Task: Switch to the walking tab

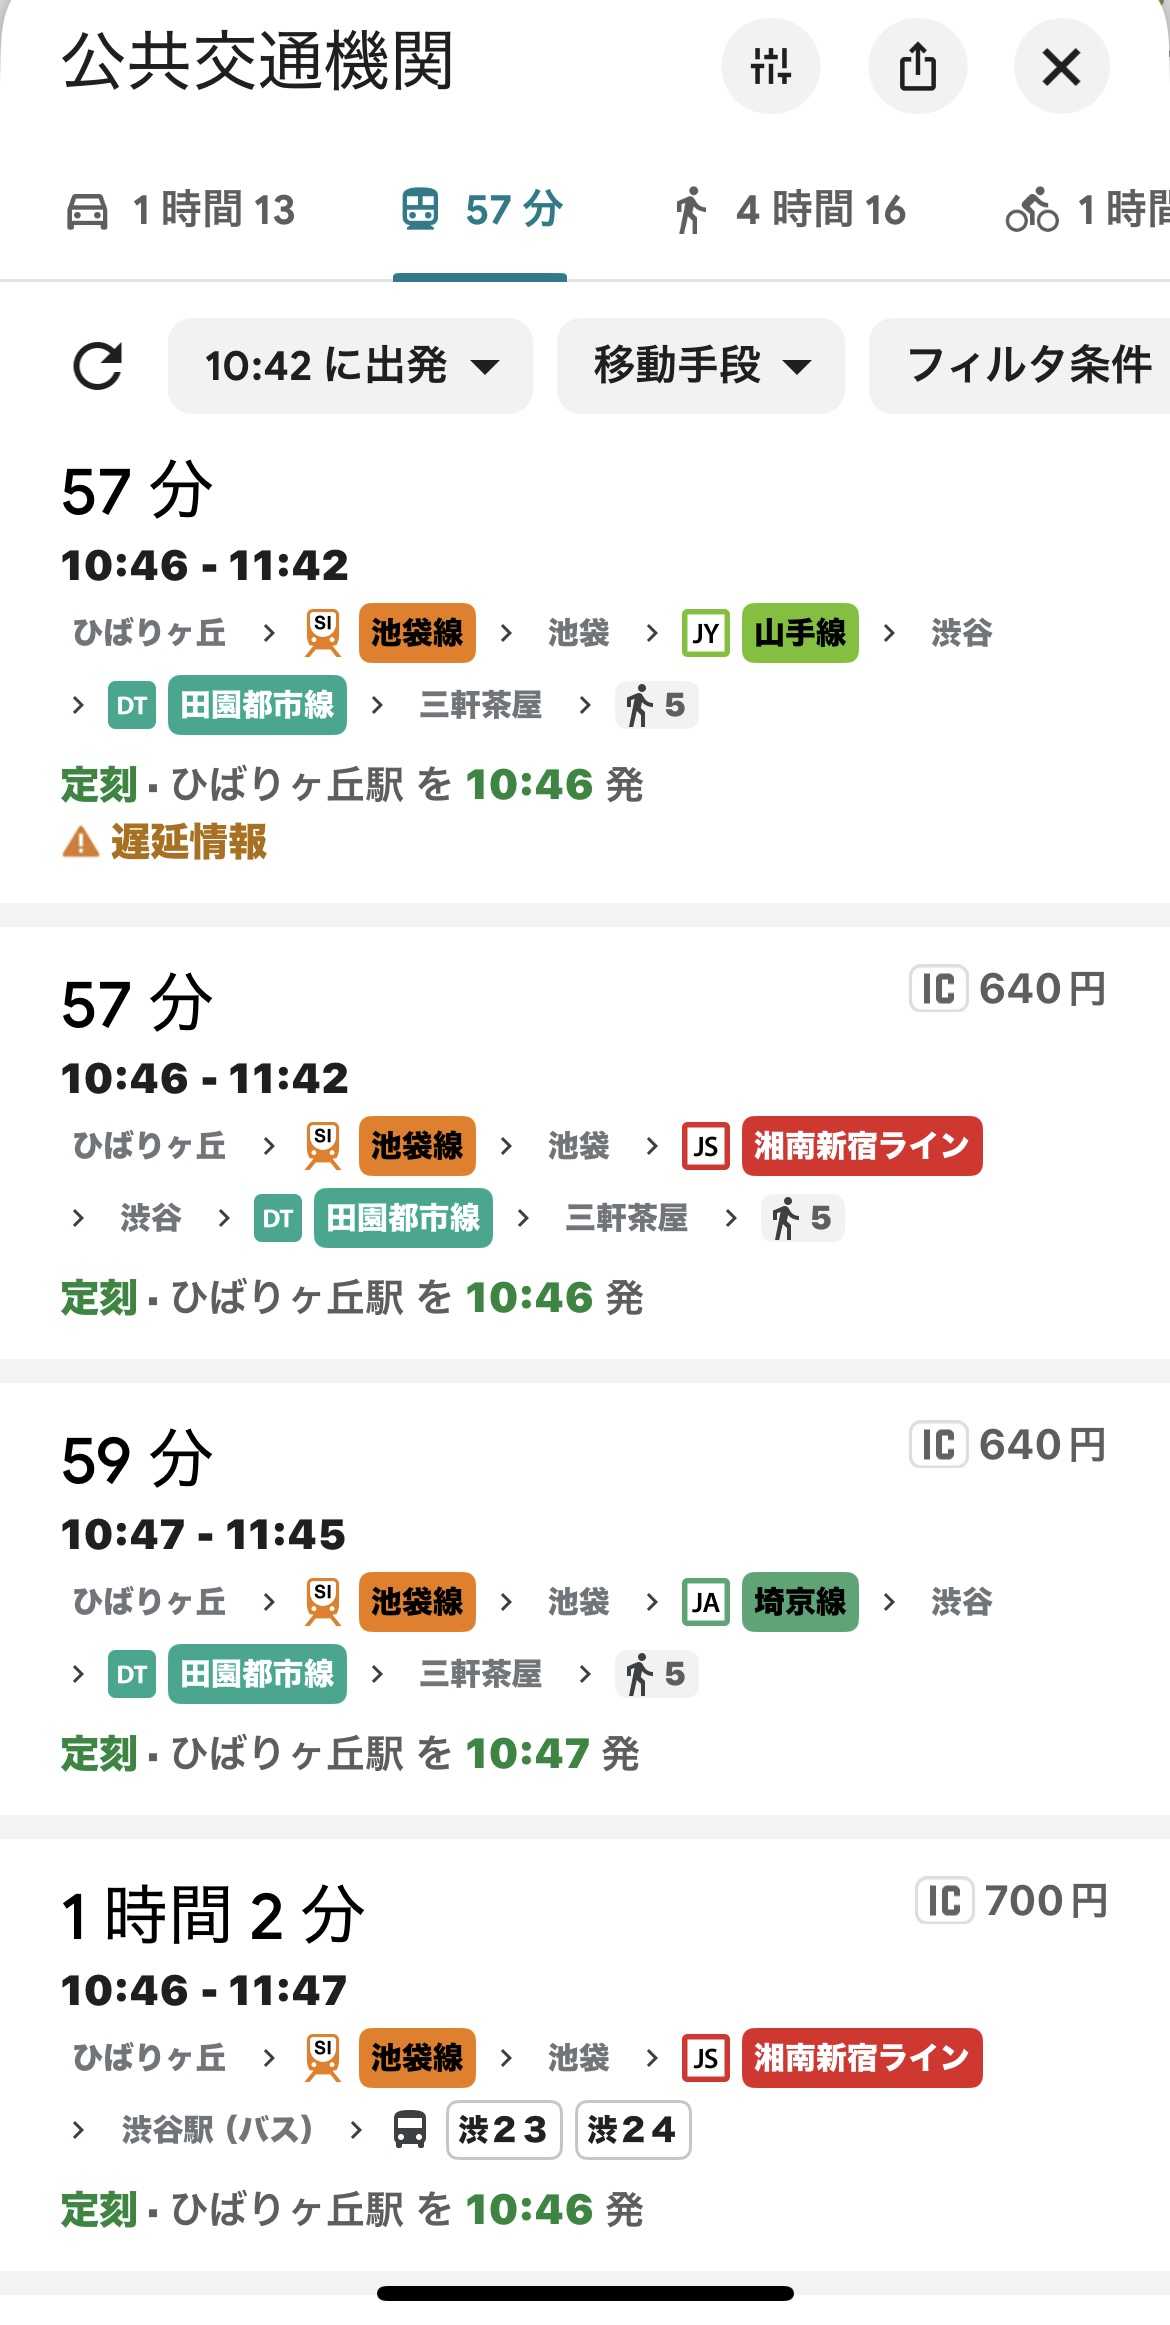Action: pos(790,210)
